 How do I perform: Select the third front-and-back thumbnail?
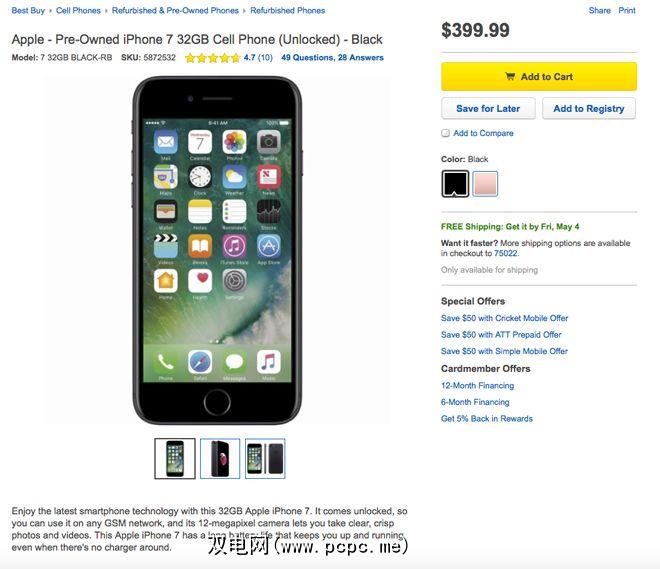(265, 458)
